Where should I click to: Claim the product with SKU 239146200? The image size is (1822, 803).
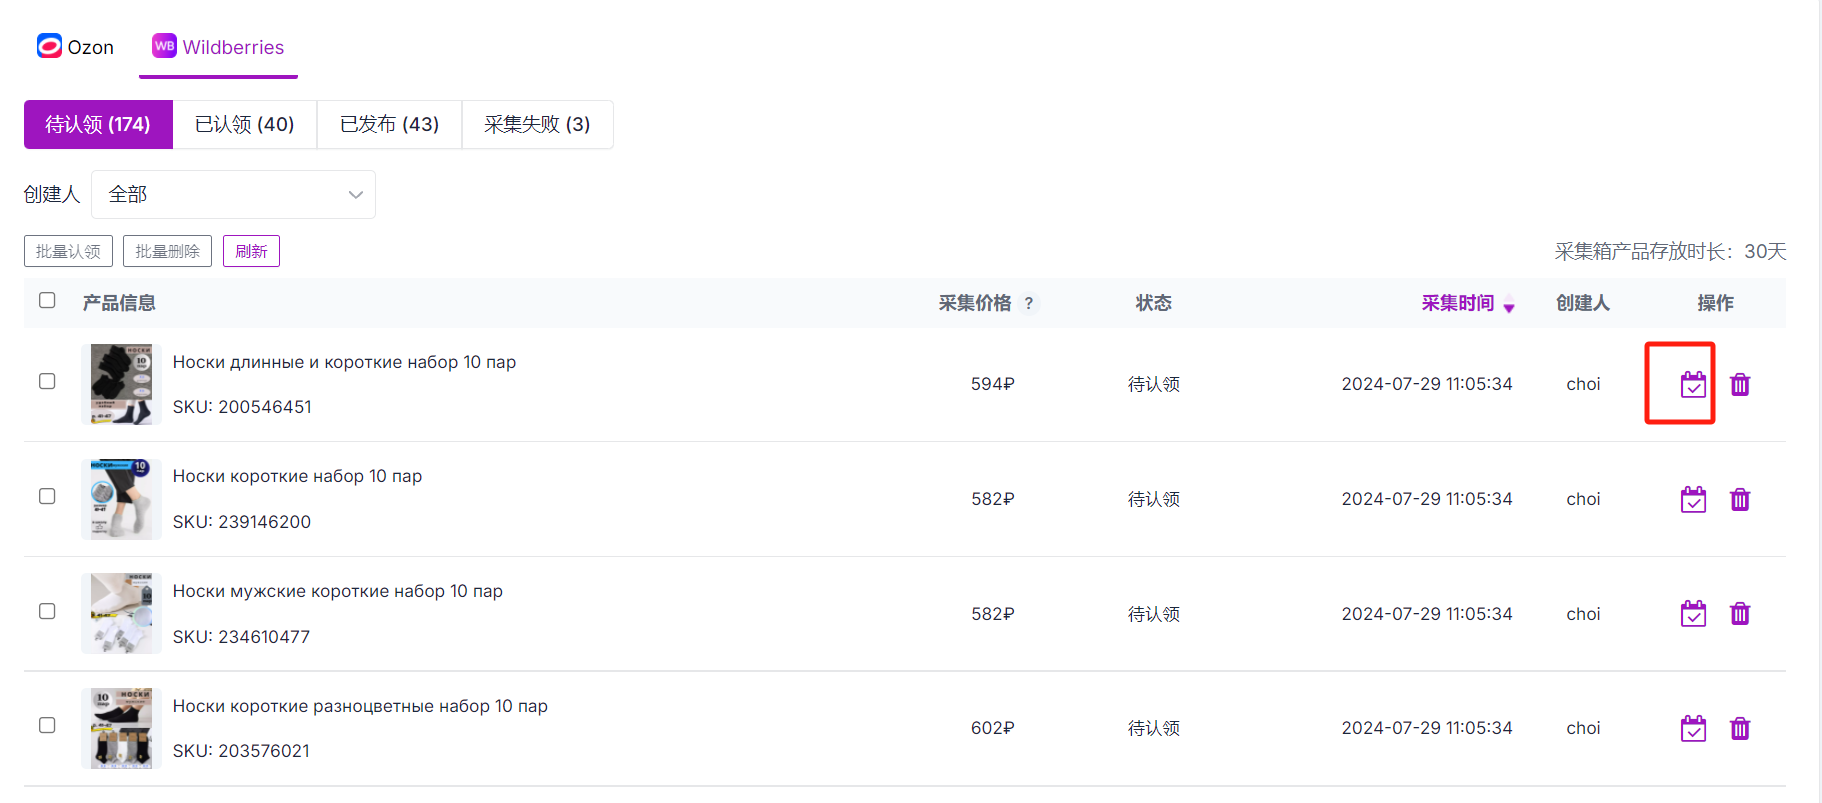pos(1693,499)
